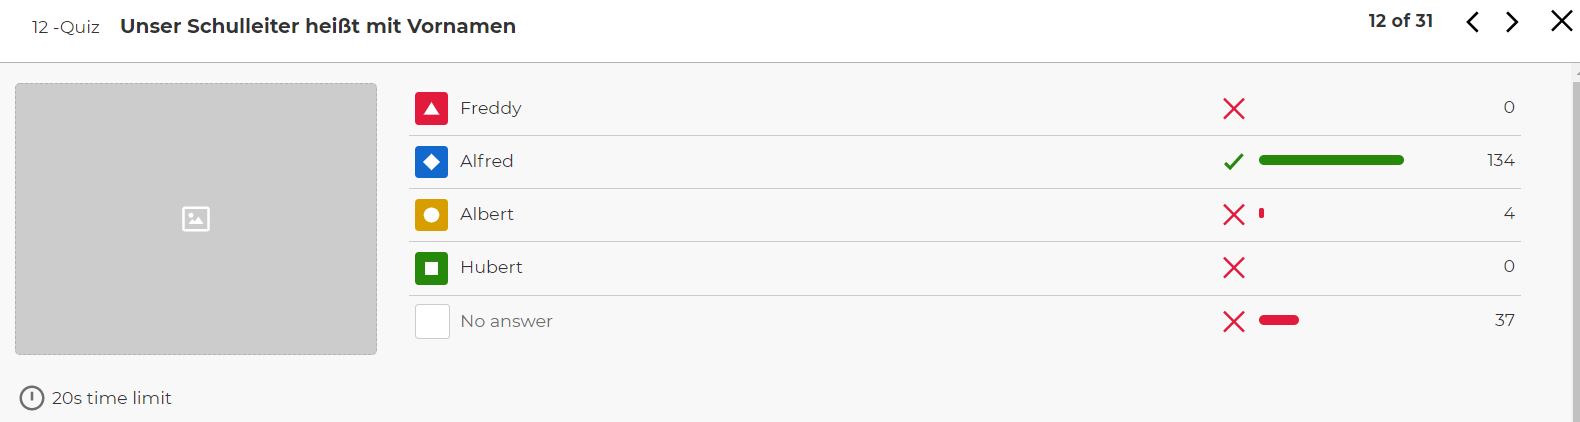Viewport: 1580px width, 422px height.
Task: Click the red result bar for No answer
Action: coord(1279,320)
